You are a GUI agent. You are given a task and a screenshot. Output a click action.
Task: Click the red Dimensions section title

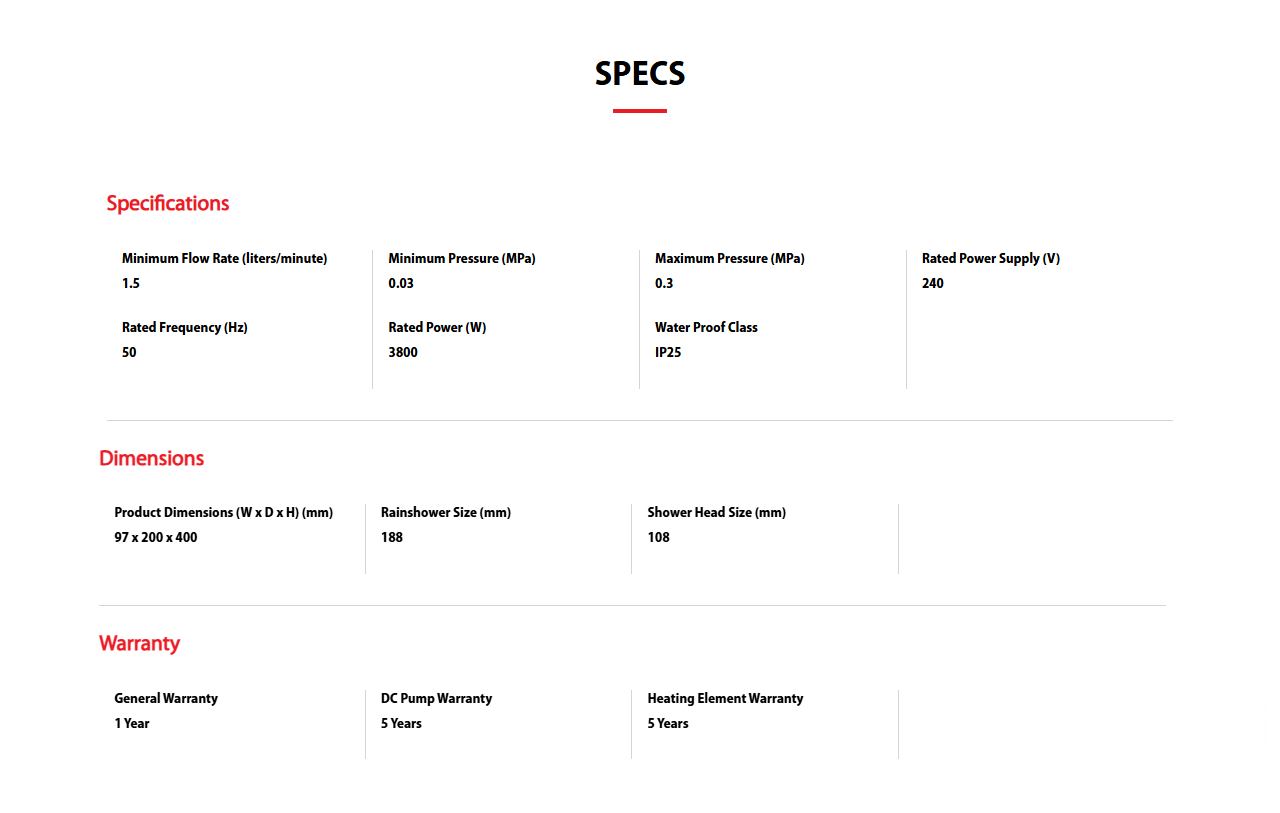click(151, 459)
